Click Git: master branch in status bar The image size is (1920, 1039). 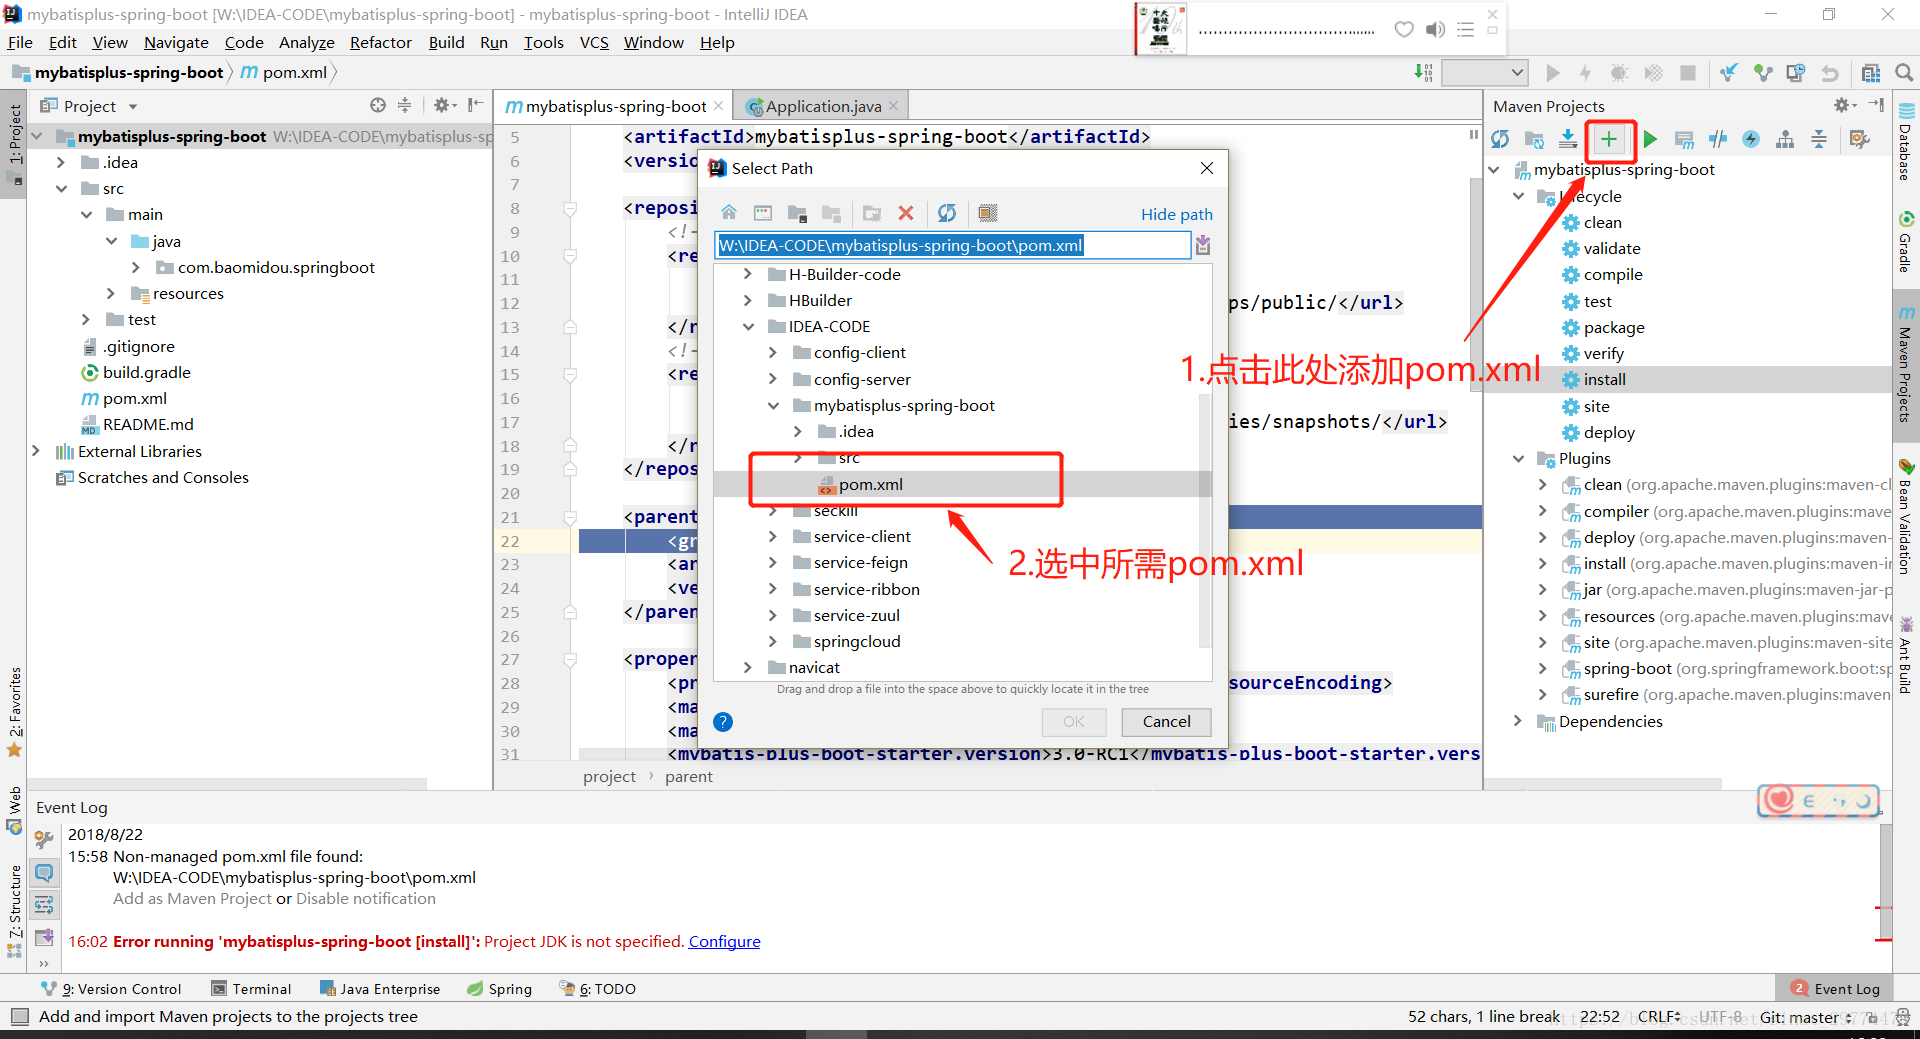1806,1017
